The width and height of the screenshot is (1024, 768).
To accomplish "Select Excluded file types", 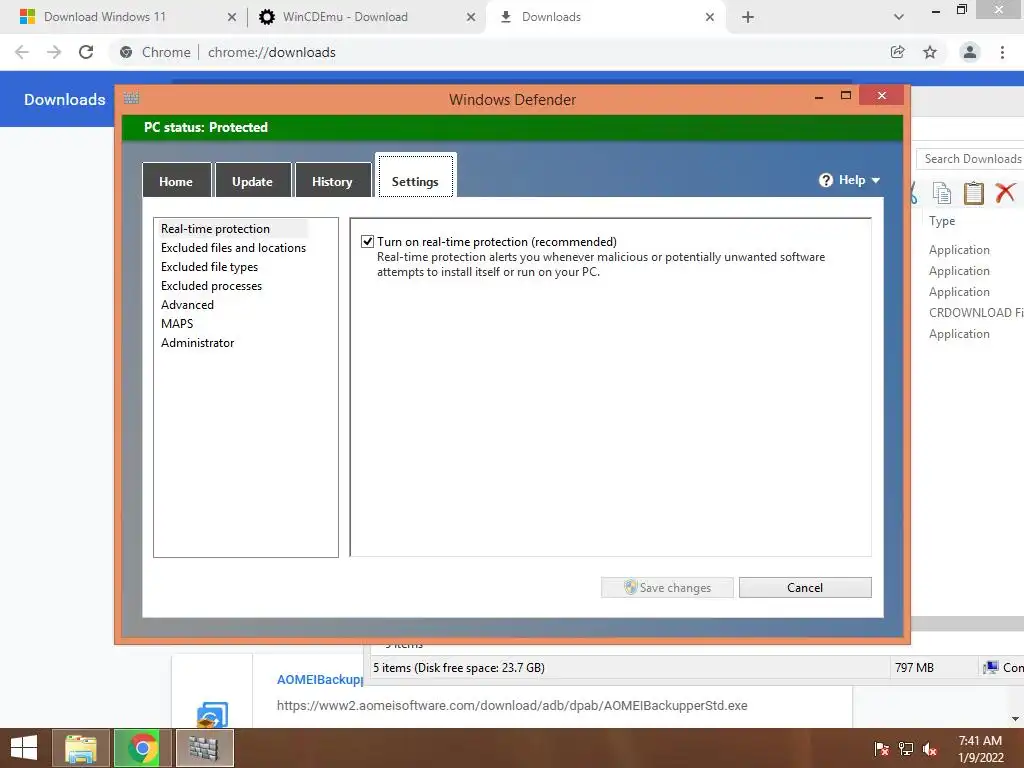I will 209,266.
